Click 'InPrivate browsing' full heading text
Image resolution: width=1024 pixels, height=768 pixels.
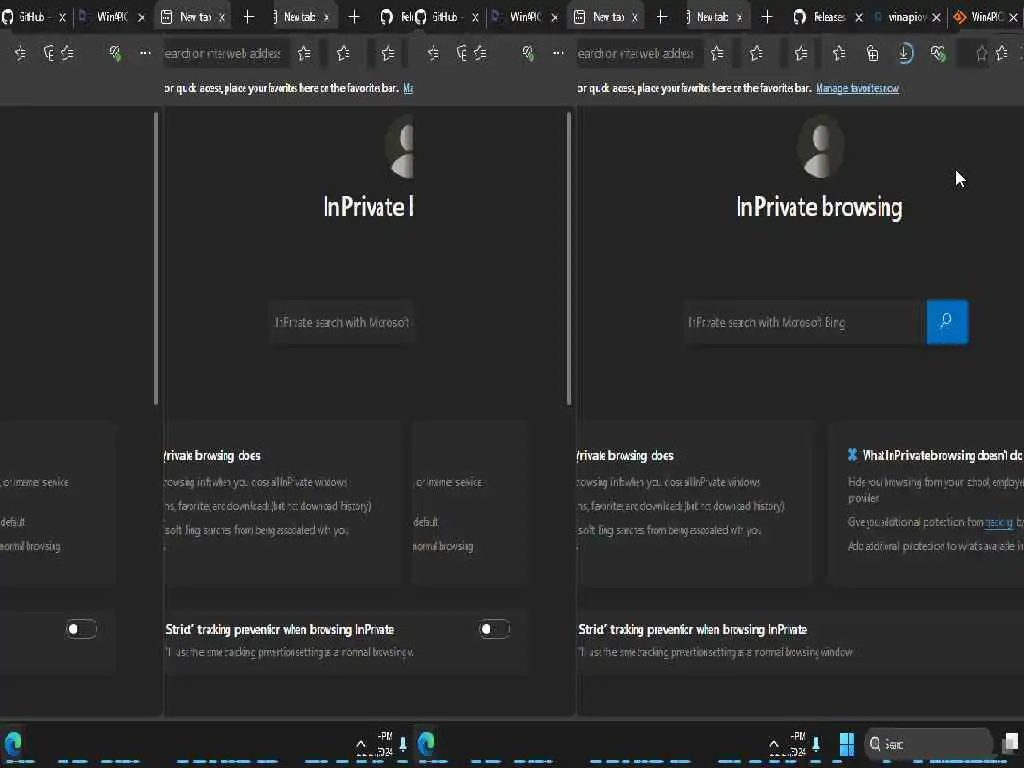coord(820,208)
